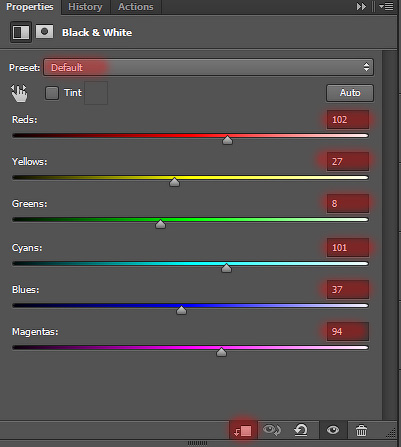
Task: Open the Tint color swatch
Action: point(96,93)
